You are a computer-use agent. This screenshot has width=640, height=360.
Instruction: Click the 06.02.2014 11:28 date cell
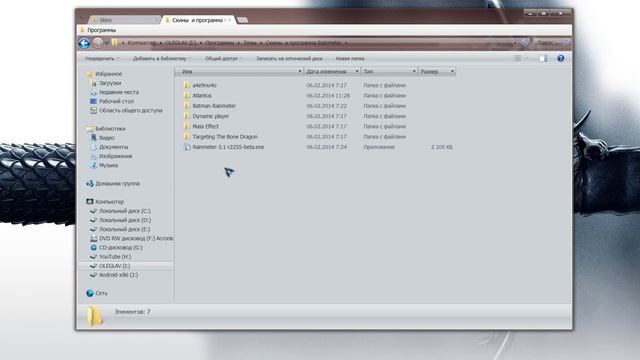click(328, 96)
